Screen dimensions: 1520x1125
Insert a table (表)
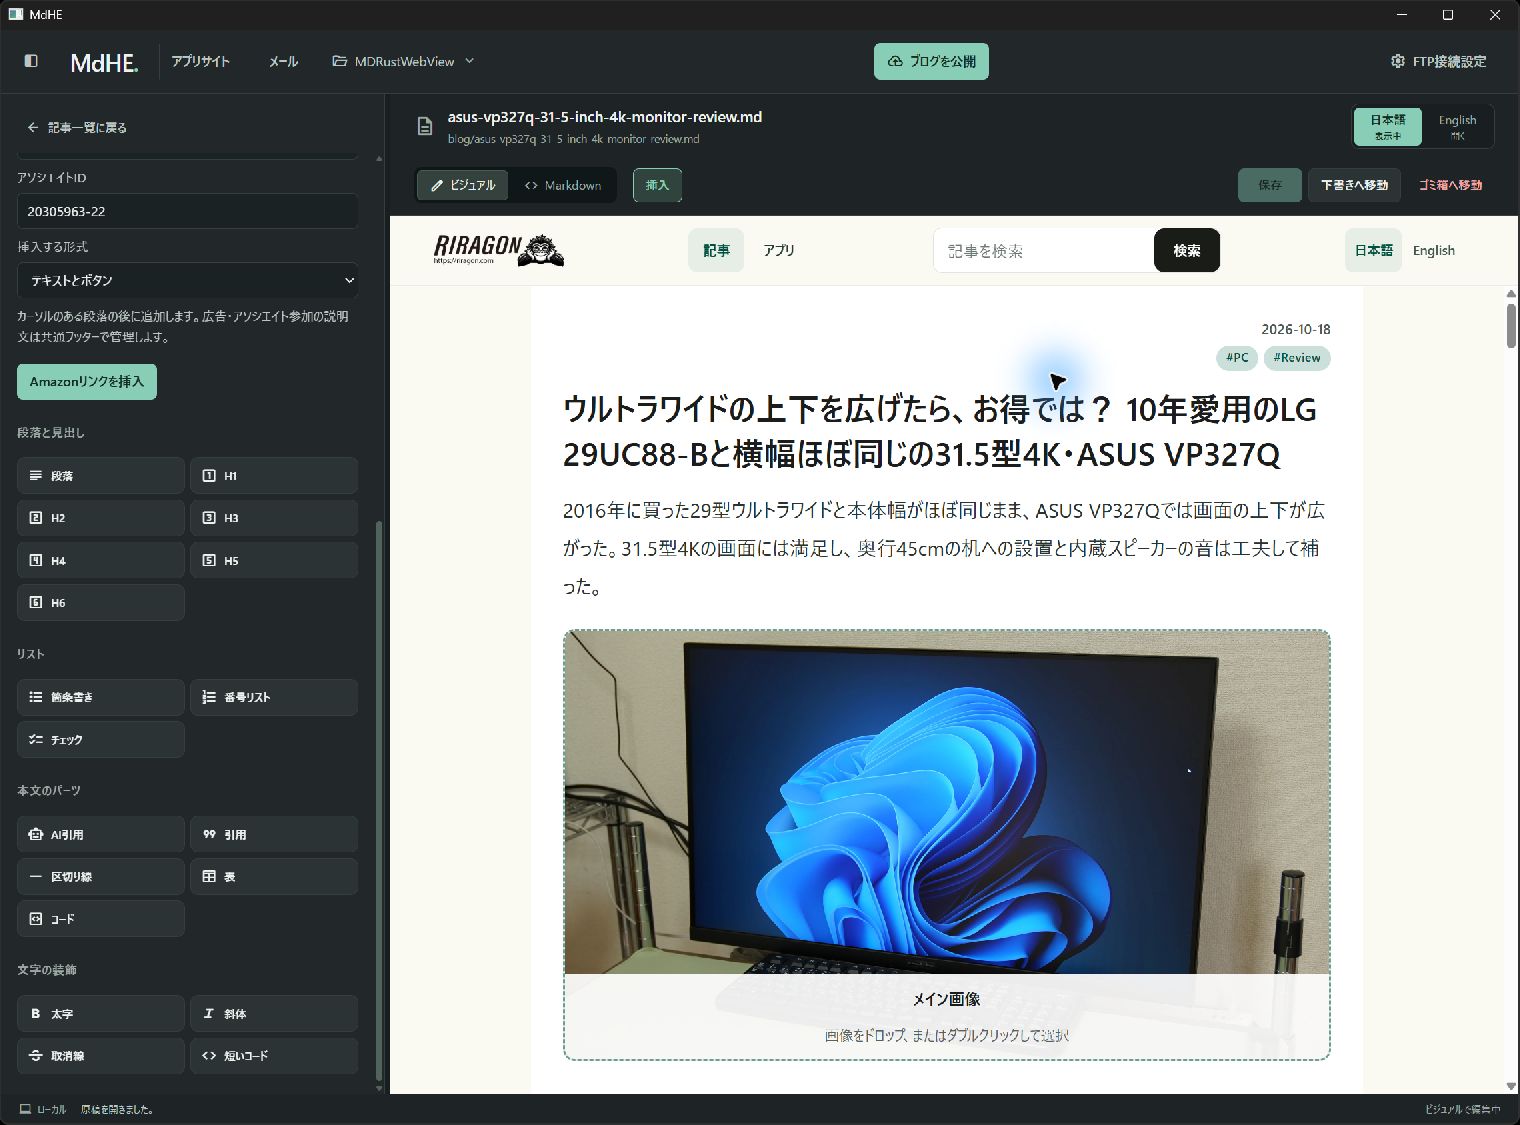(274, 877)
